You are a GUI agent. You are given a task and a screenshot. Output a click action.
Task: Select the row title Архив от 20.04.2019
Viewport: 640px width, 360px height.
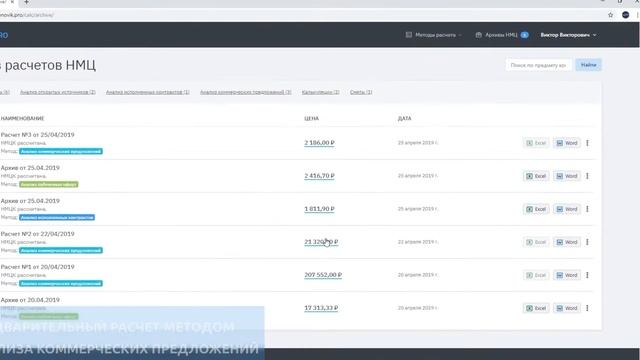(30, 300)
